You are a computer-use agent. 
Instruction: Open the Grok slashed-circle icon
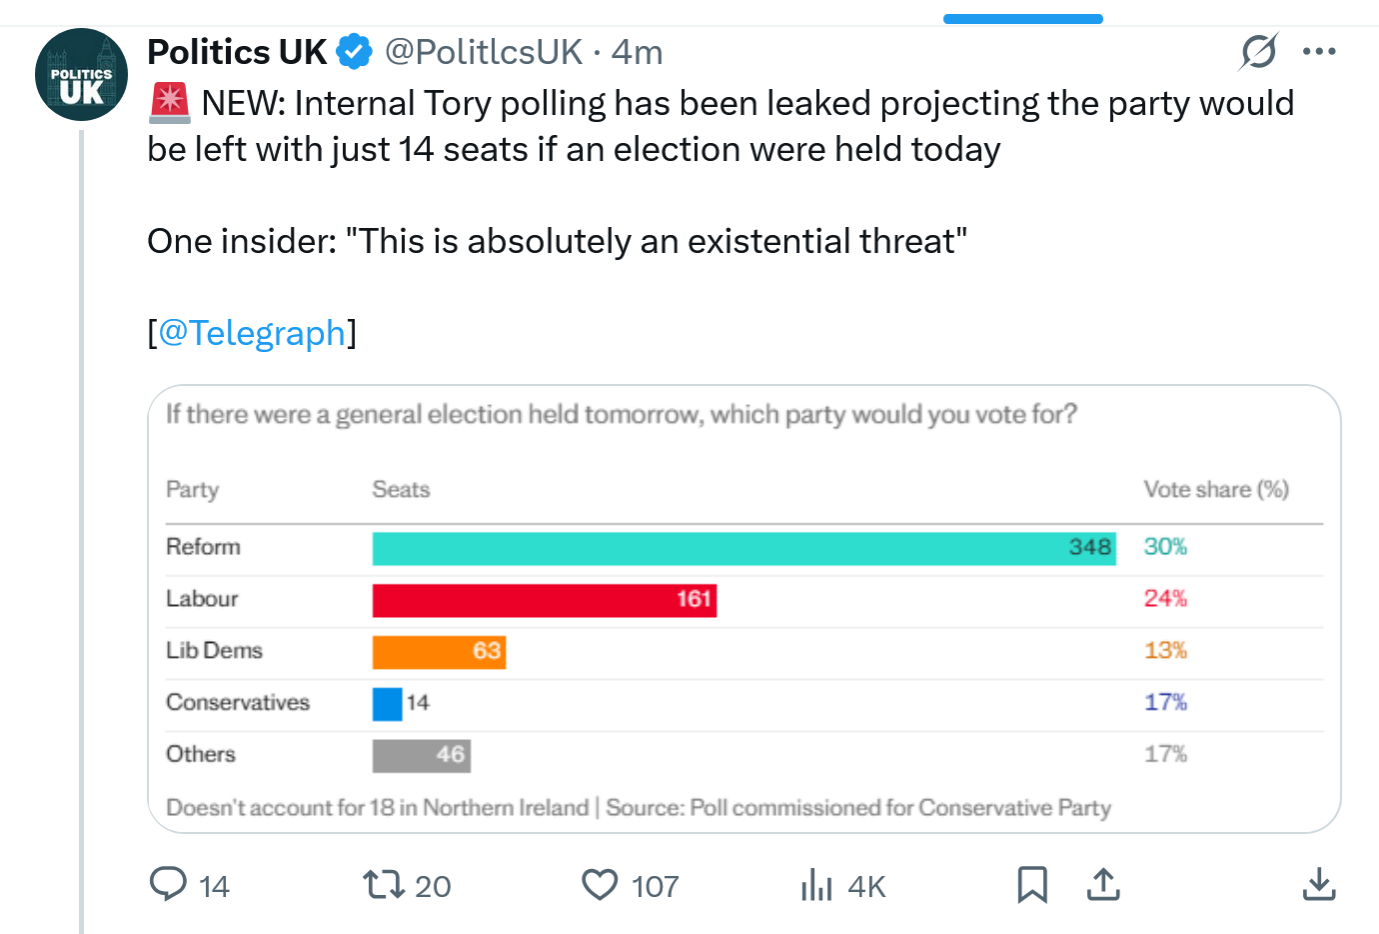tap(1258, 51)
